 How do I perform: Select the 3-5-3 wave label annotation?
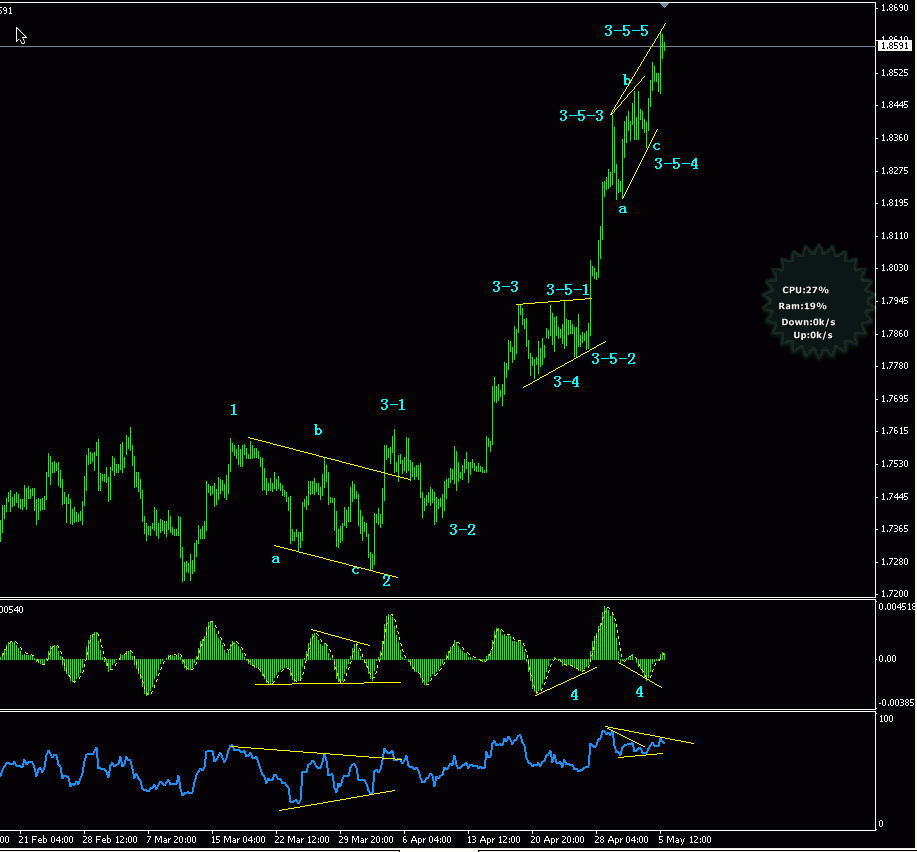click(x=580, y=116)
